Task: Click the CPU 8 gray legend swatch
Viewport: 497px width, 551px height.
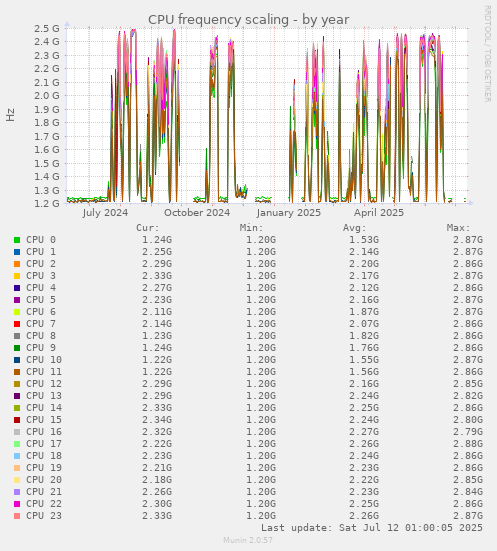Action: tap(17, 336)
